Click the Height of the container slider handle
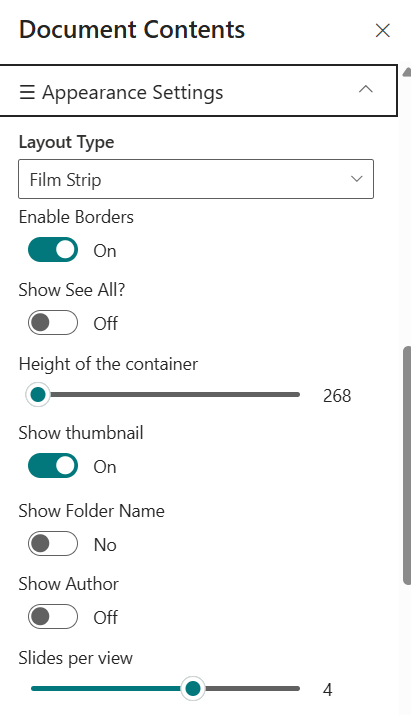This screenshot has height=715, width=411. (x=38, y=394)
